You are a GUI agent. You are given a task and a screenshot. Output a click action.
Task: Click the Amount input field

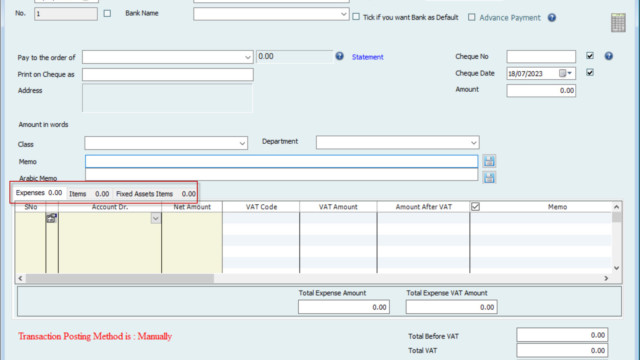[x=541, y=90]
